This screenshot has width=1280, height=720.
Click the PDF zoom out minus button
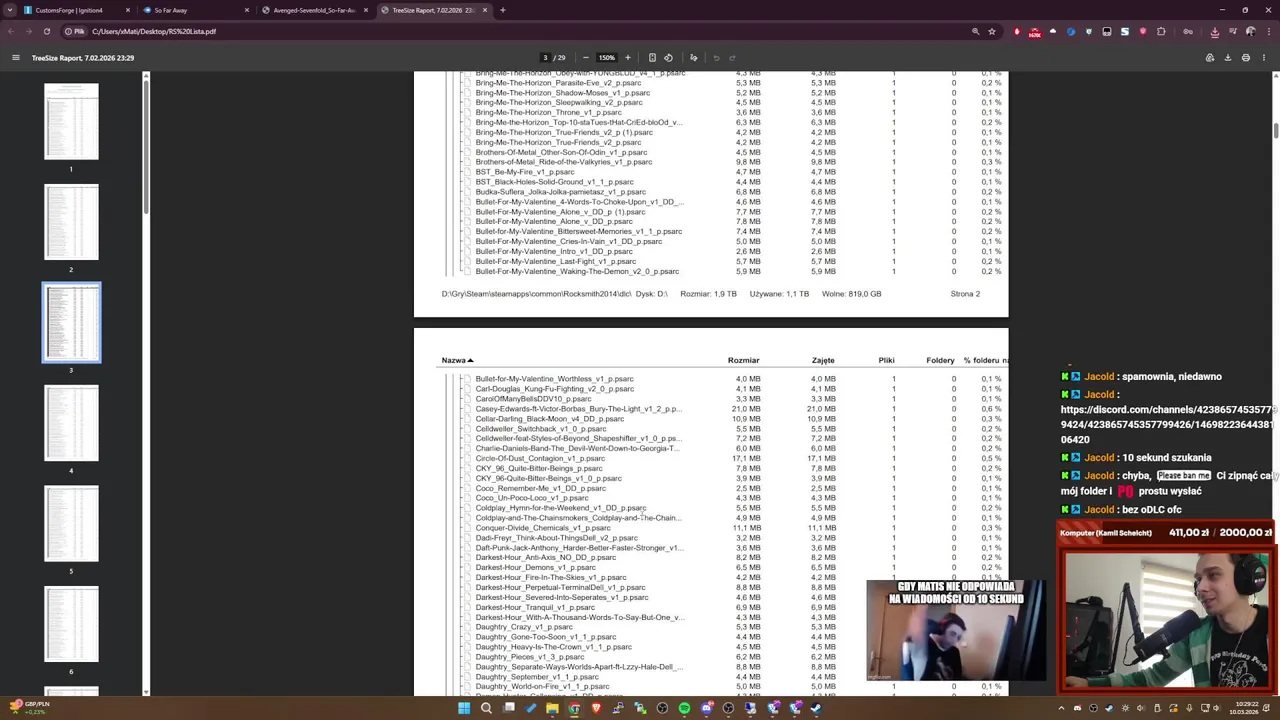(x=586, y=57)
